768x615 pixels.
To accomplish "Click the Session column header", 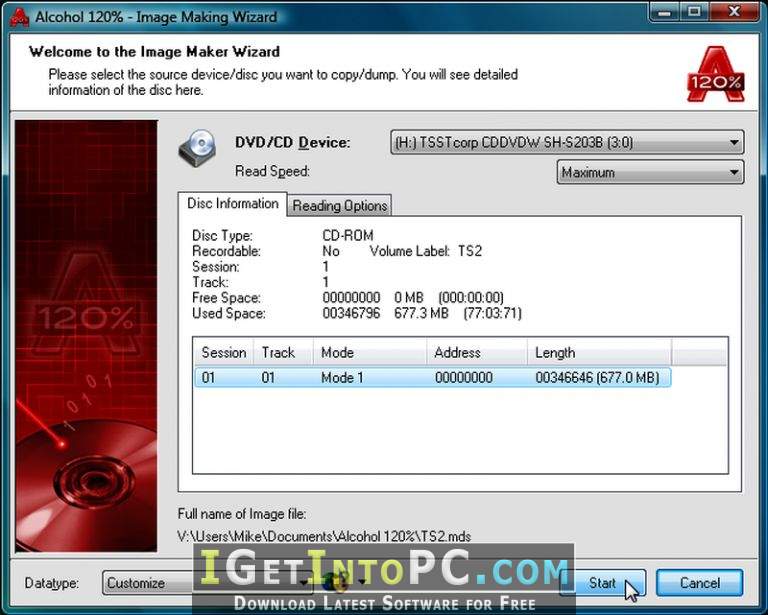I will click(x=224, y=353).
